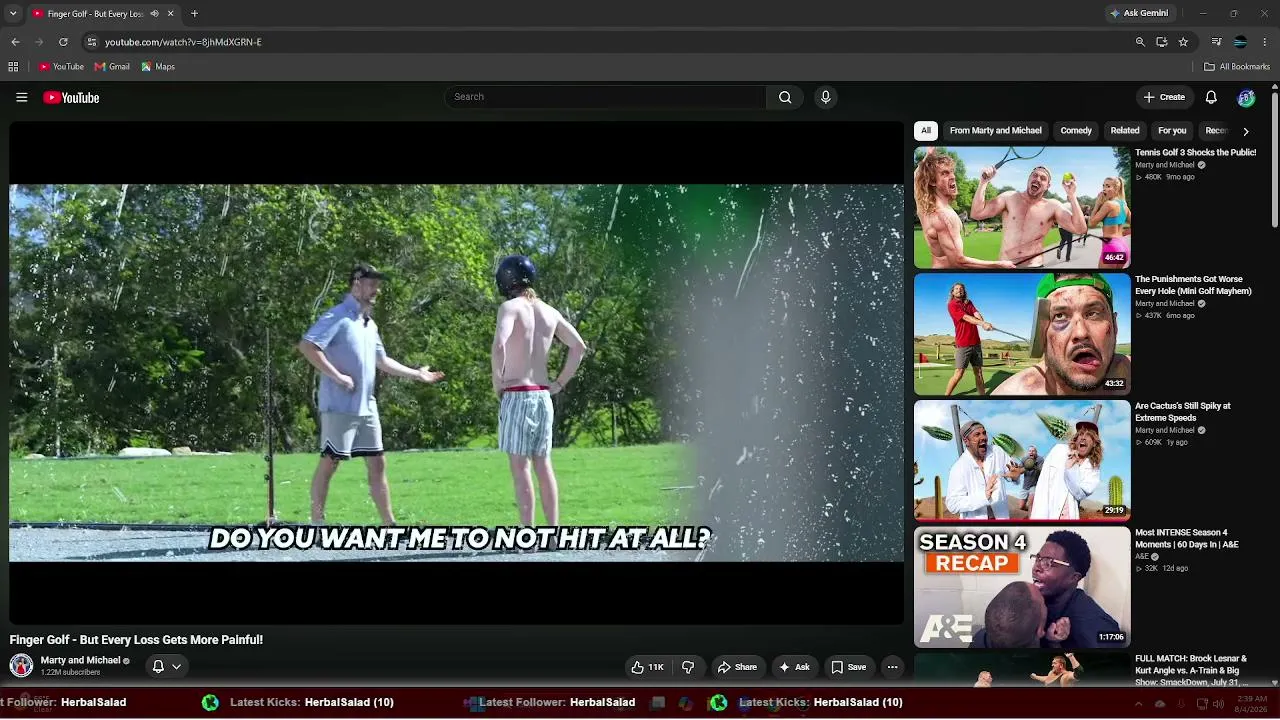The image size is (1280, 720).
Task: Open FULL MATCH Brock Lesnar video title
Action: 1191,670
